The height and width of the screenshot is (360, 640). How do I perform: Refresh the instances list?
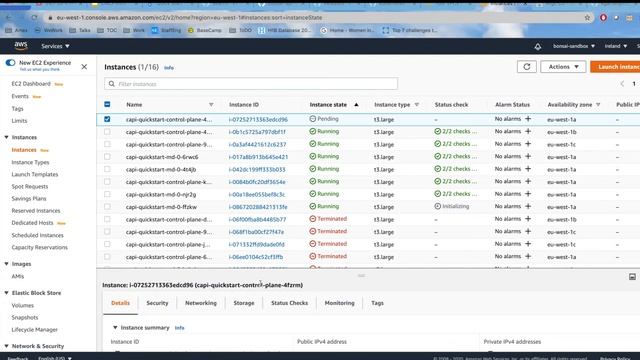click(527, 67)
